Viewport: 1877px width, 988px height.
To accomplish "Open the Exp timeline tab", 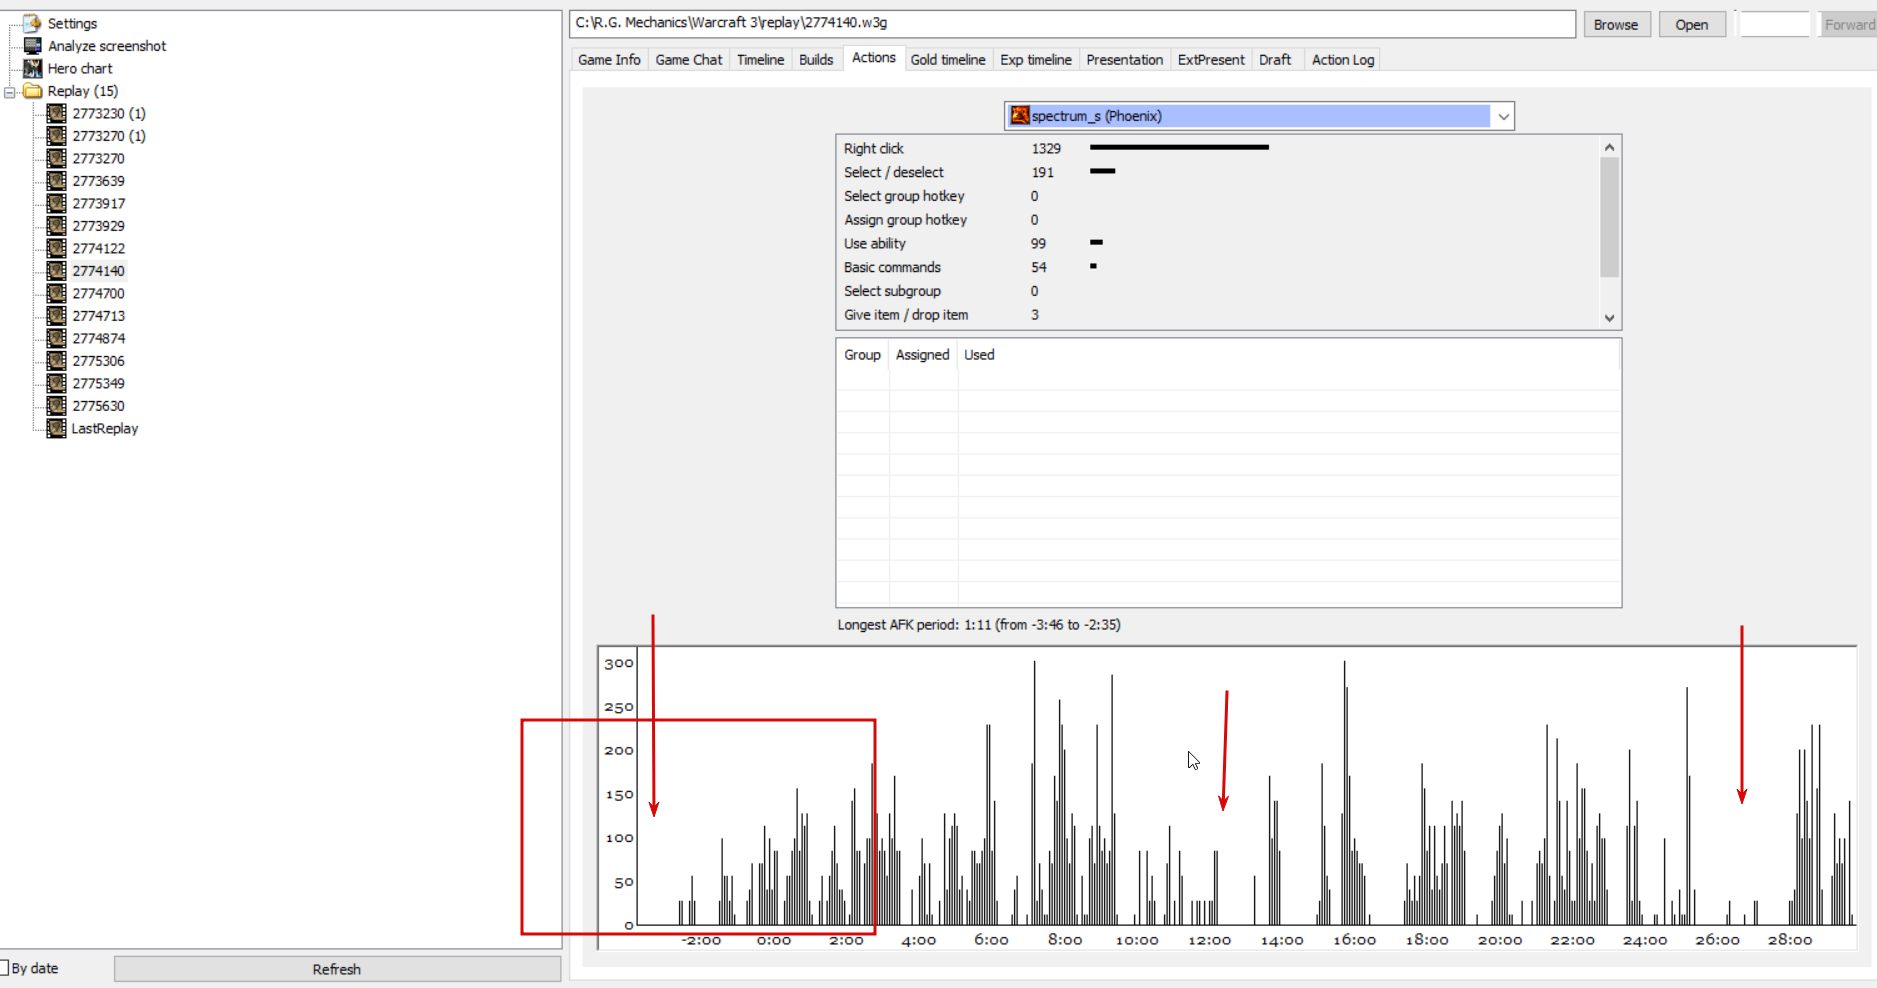I will (x=1036, y=60).
